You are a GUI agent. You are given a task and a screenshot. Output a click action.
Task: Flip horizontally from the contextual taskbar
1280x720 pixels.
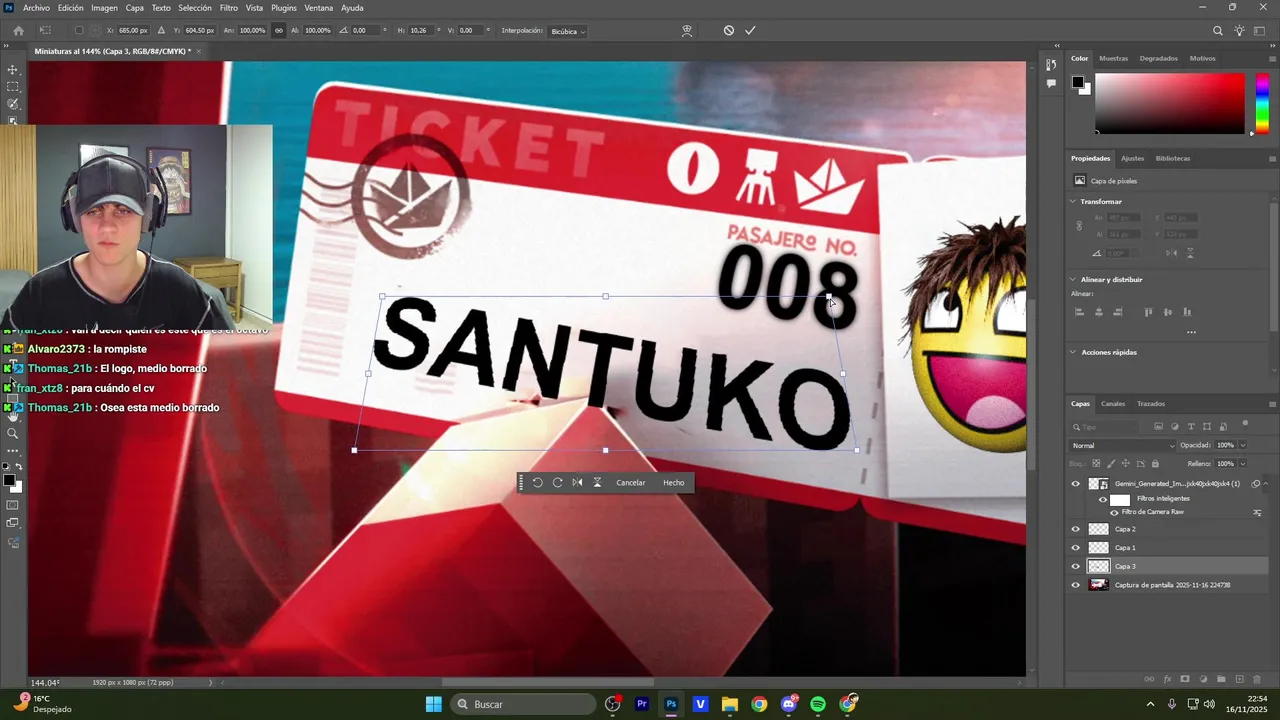coord(577,483)
